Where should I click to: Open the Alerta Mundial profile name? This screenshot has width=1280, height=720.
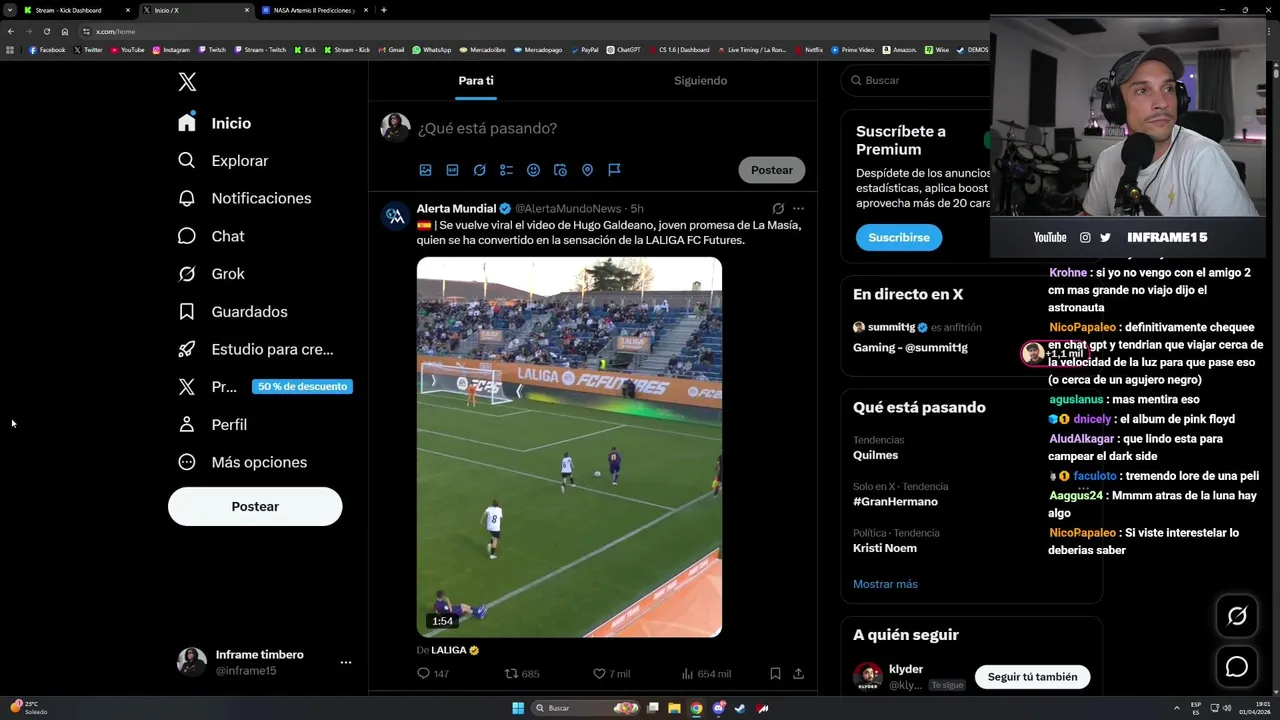pyautogui.click(x=456, y=209)
